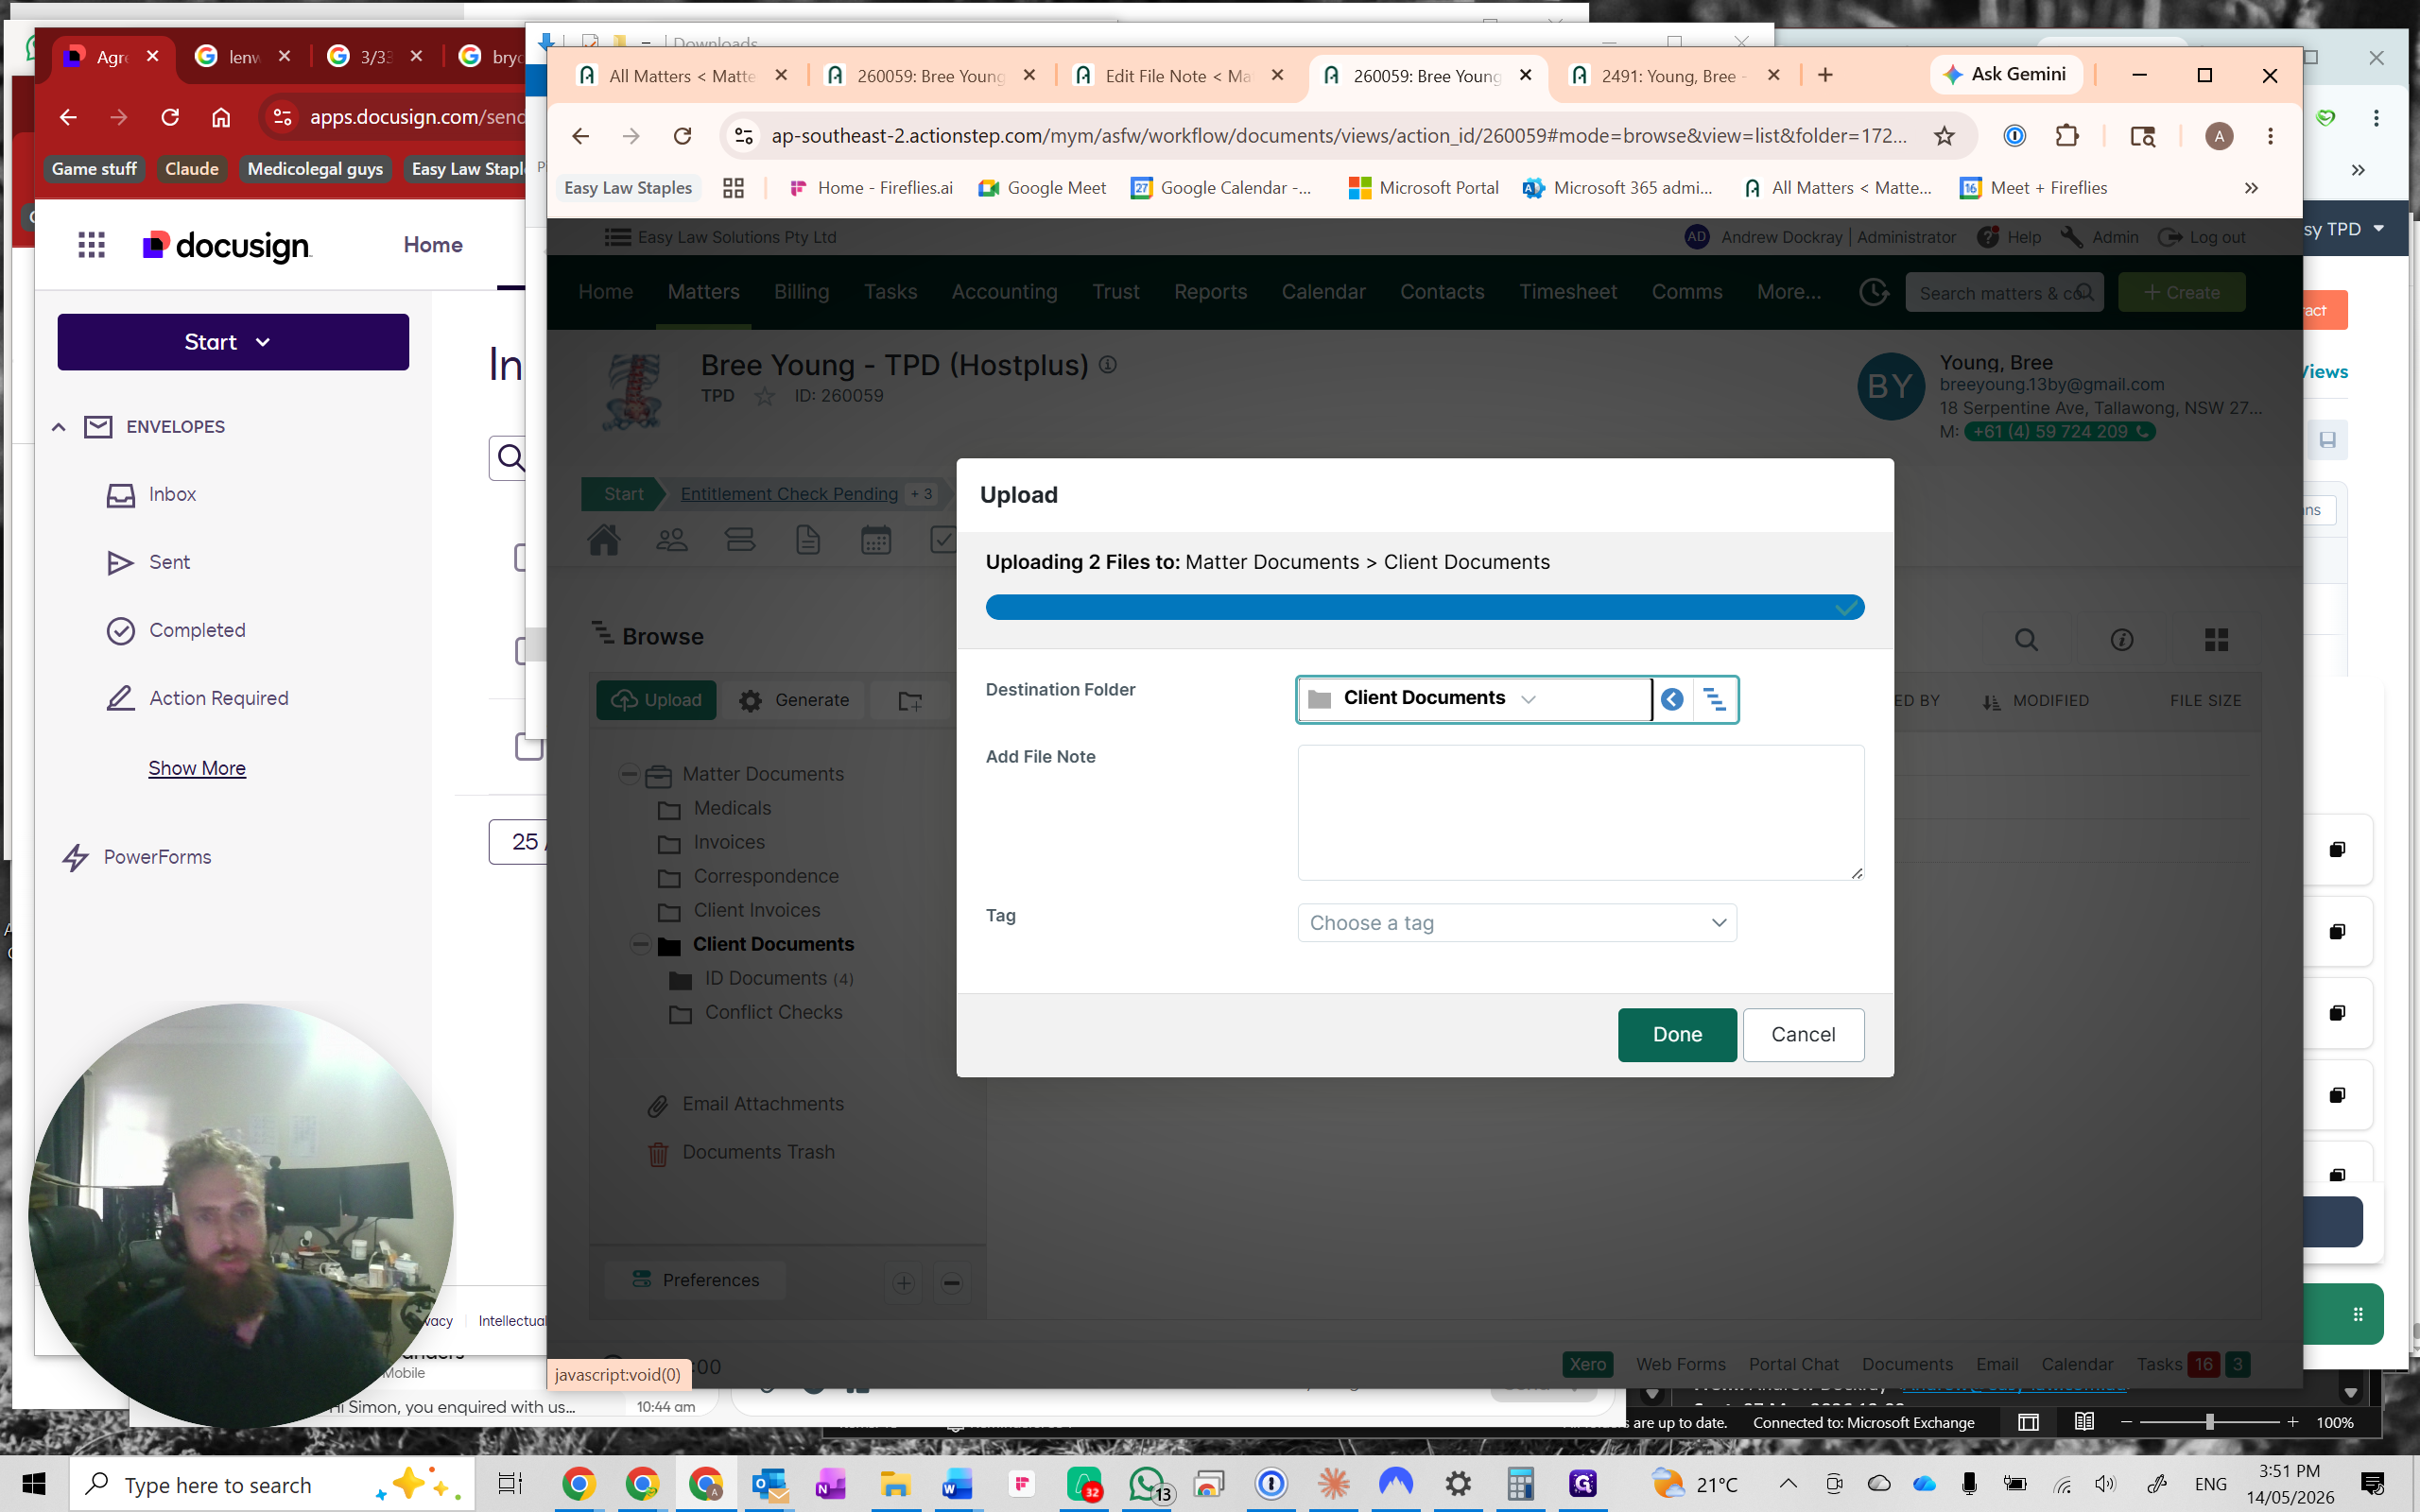2420x1512 pixels.
Task: Open the Google Meet bookmark
Action: [1042, 188]
